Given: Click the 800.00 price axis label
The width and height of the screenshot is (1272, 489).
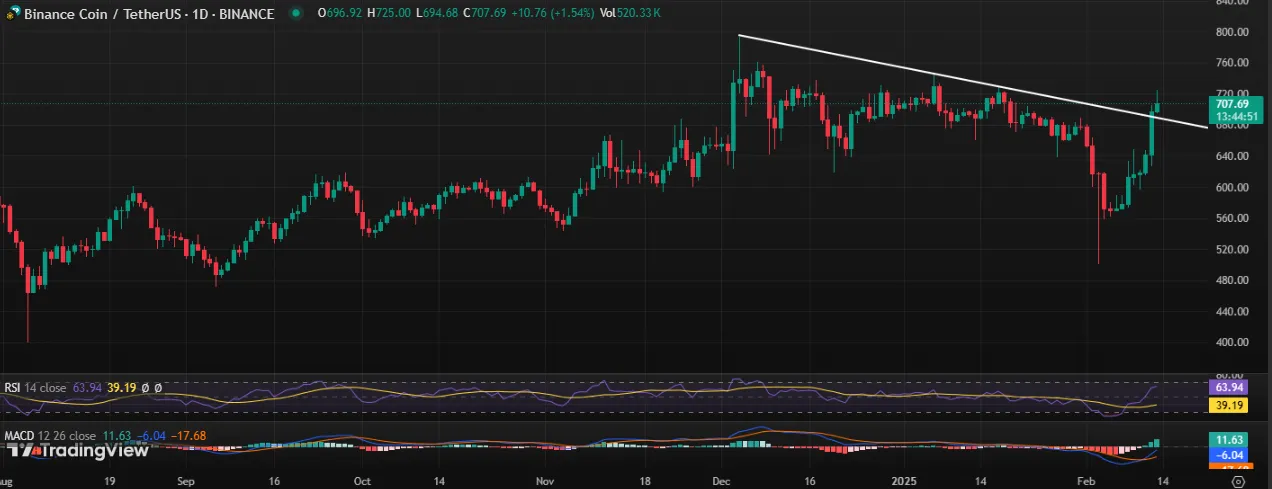Looking at the screenshot, I should pyautogui.click(x=1231, y=32).
